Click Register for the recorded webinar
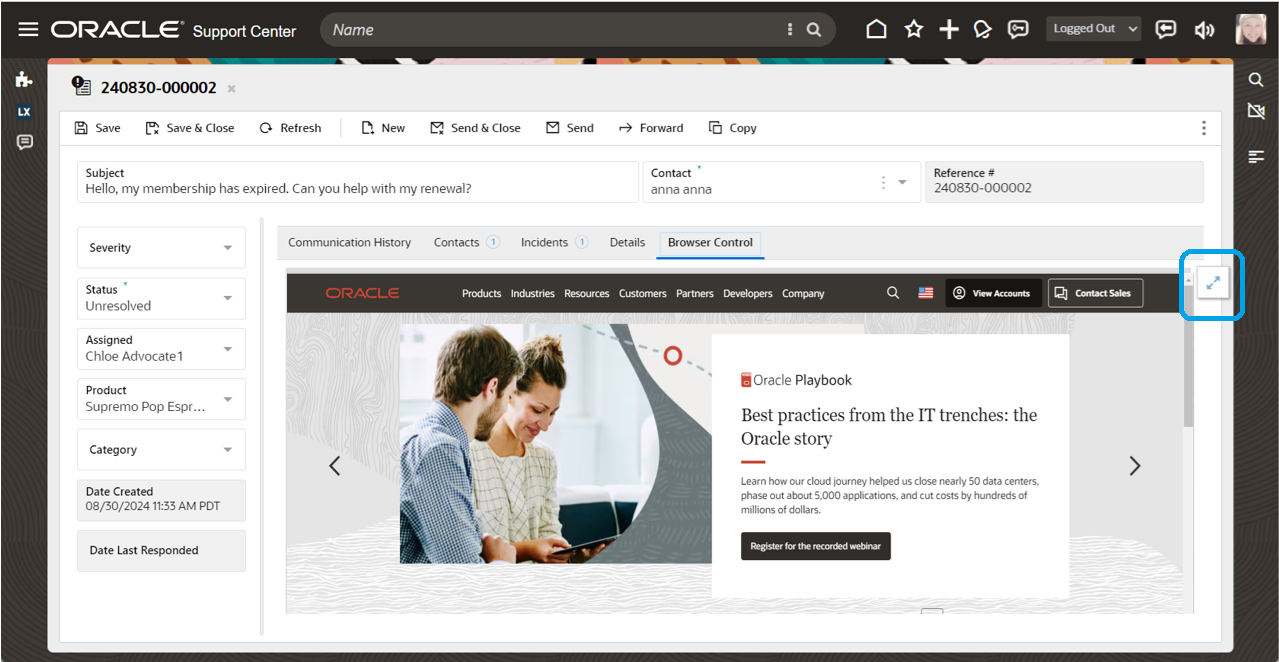This screenshot has width=1279, height=662. pos(815,546)
